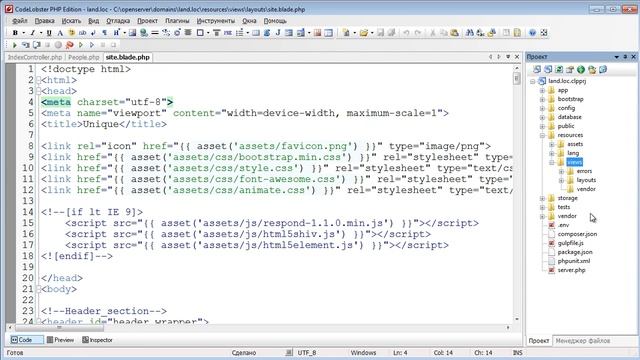The height and width of the screenshot is (360, 640).
Task: Open dropdown arrow next to New file icon
Action: (354, 33)
